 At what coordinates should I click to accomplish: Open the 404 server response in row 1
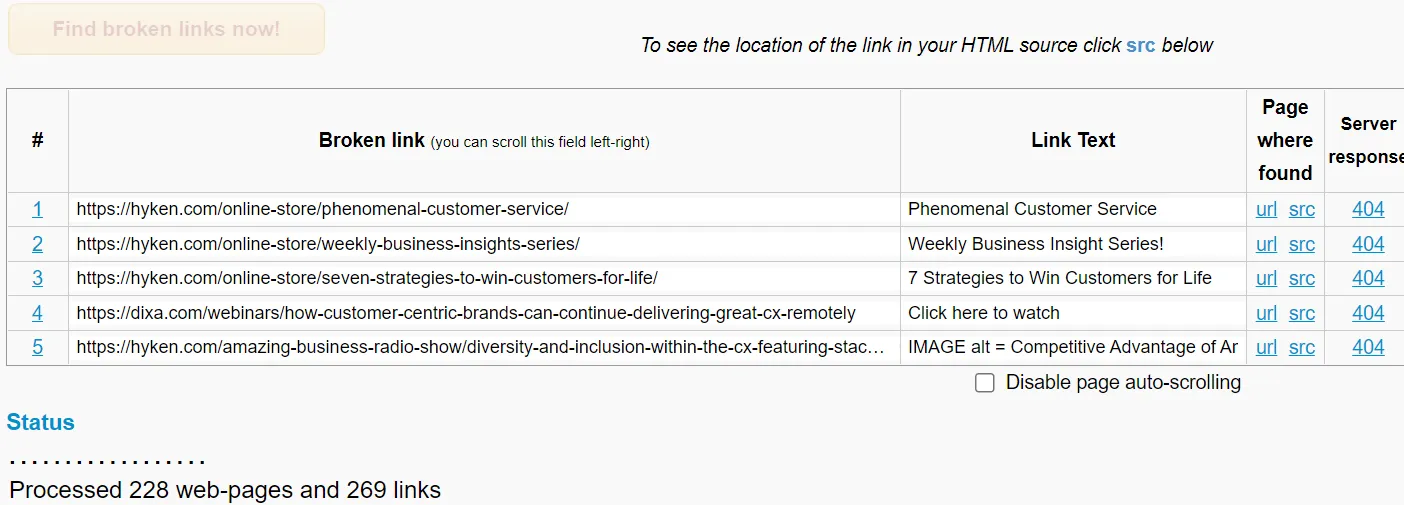tap(1368, 209)
